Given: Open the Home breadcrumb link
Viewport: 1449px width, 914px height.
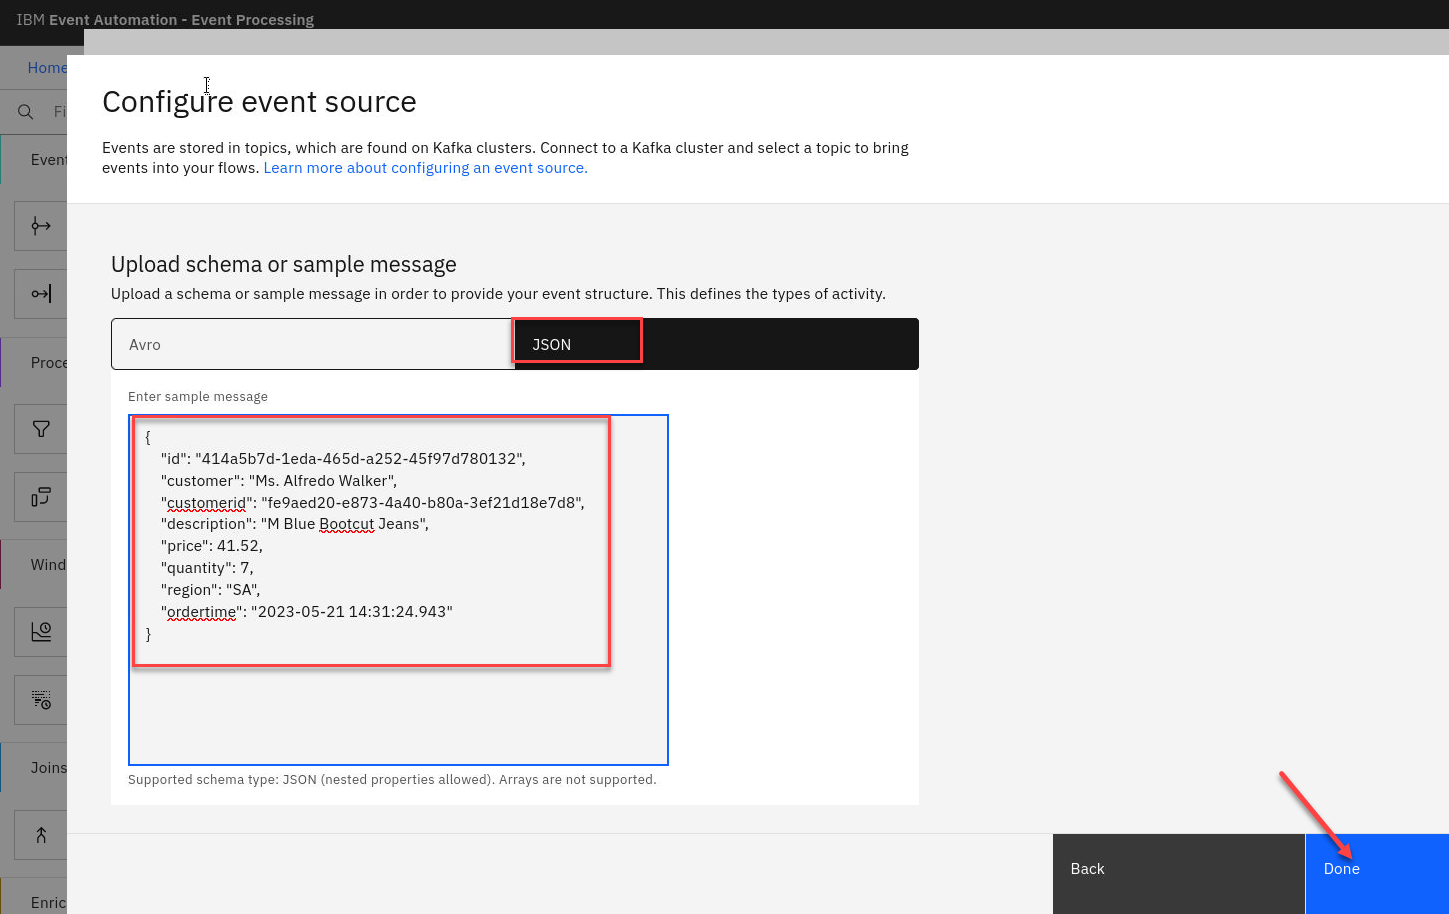Looking at the screenshot, I should tap(47, 68).
